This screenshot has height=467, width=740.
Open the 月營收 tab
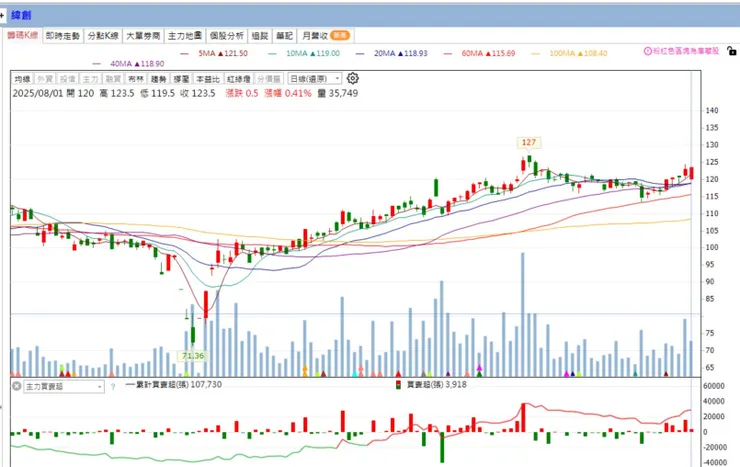[x=326, y=36]
